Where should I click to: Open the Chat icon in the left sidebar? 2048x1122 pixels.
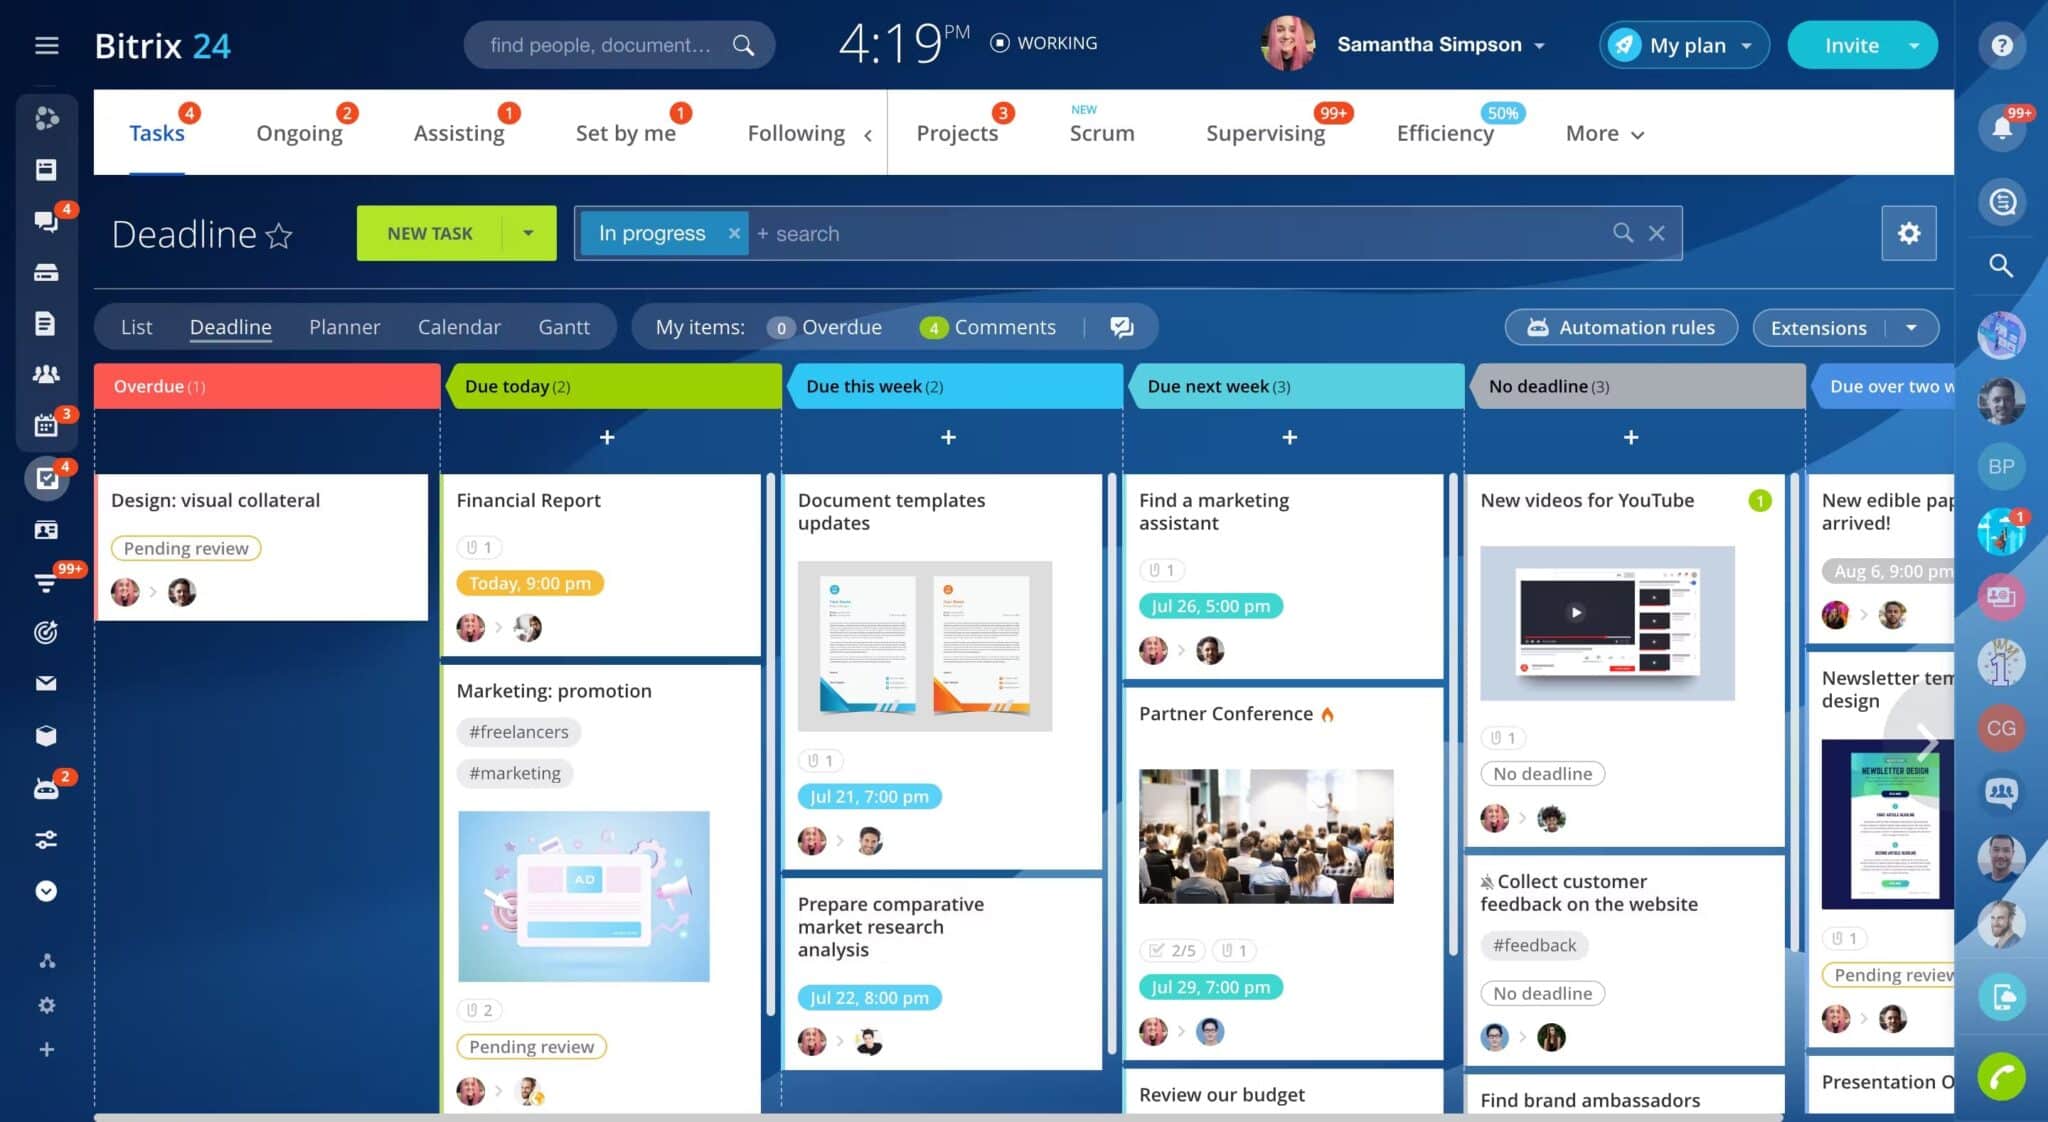coord(47,222)
